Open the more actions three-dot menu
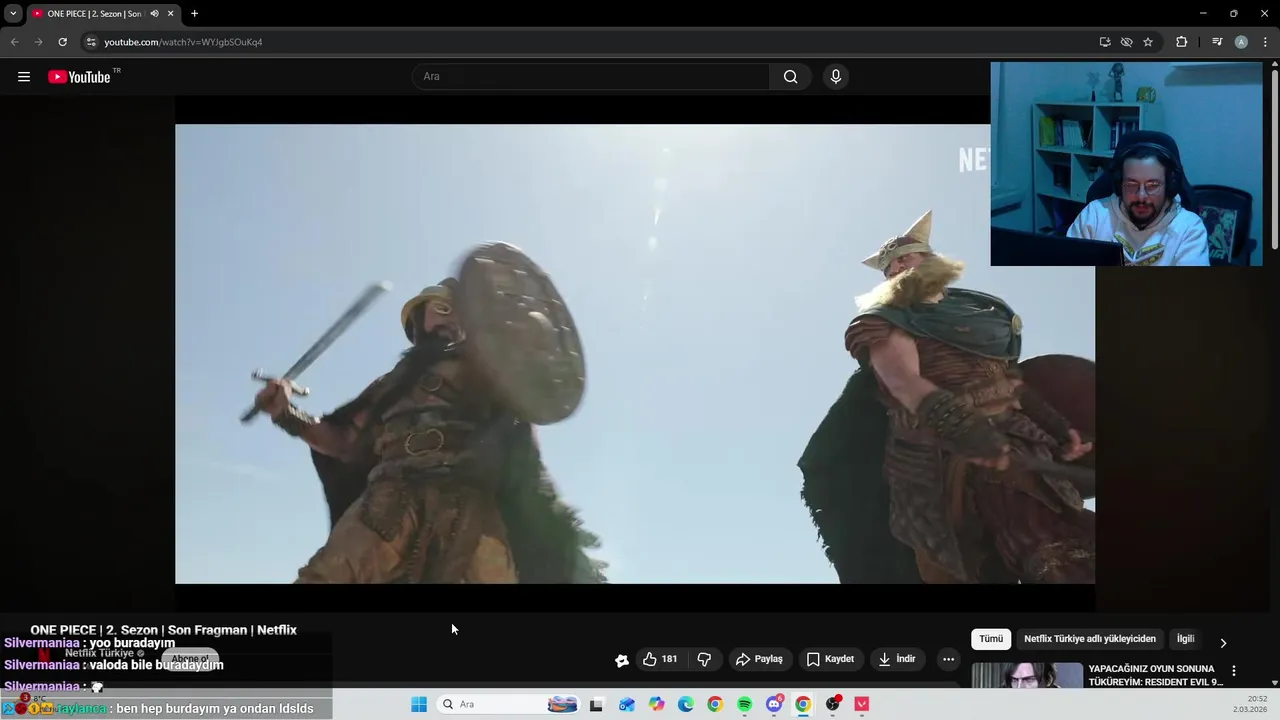 (948, 659)
